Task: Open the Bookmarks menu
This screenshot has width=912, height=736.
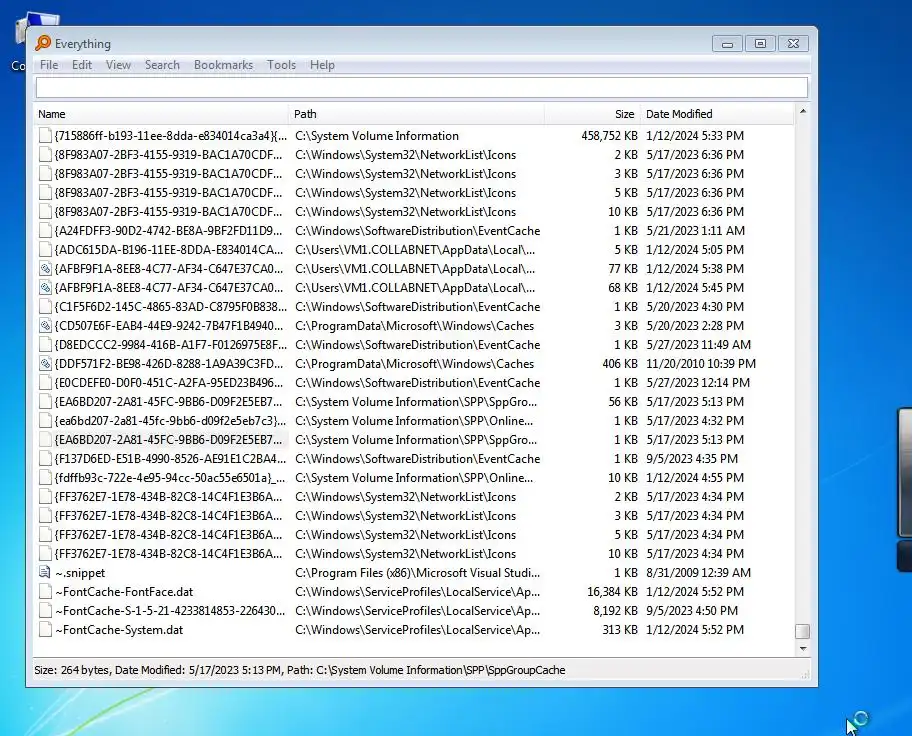Action: click(223, 65)
